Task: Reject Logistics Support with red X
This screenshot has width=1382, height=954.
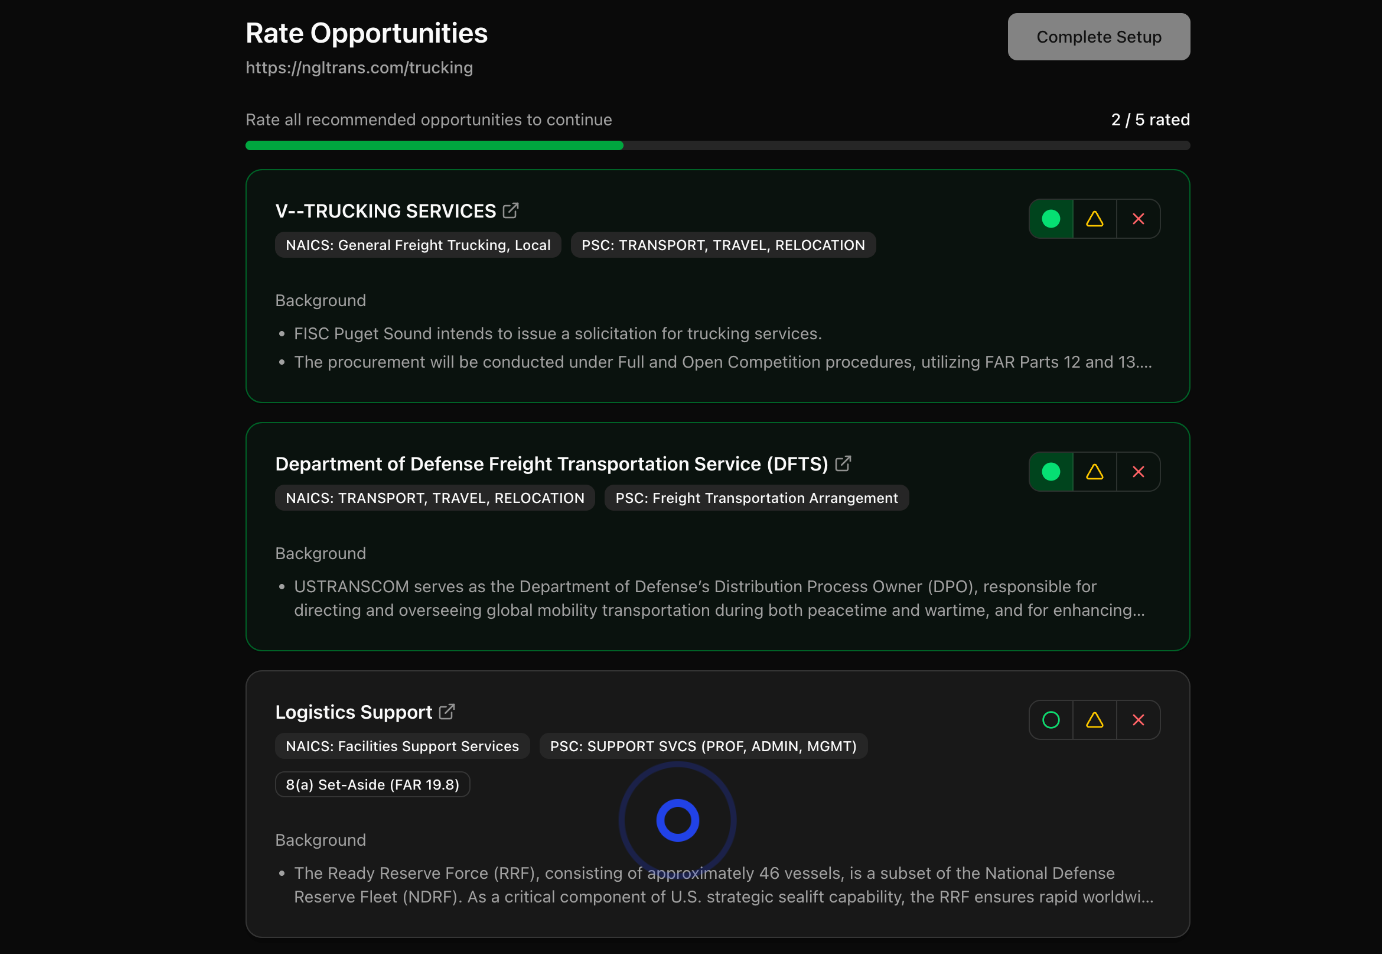Action: pos(1138,720)
